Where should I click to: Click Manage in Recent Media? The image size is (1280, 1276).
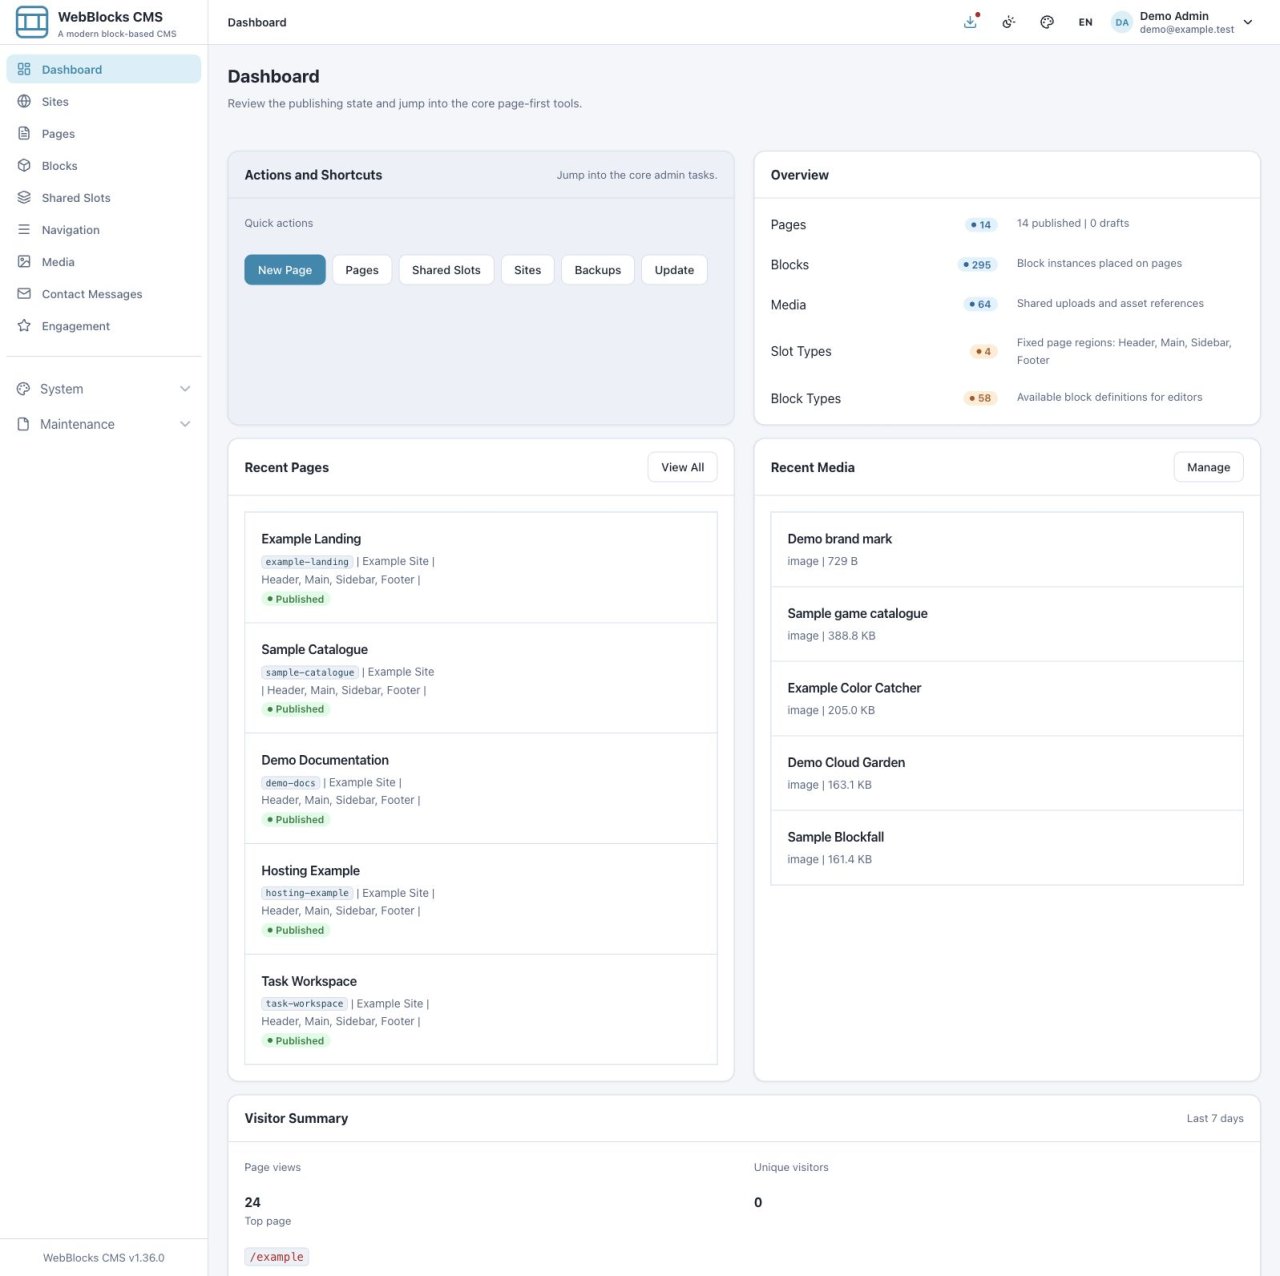[1209, 467]
